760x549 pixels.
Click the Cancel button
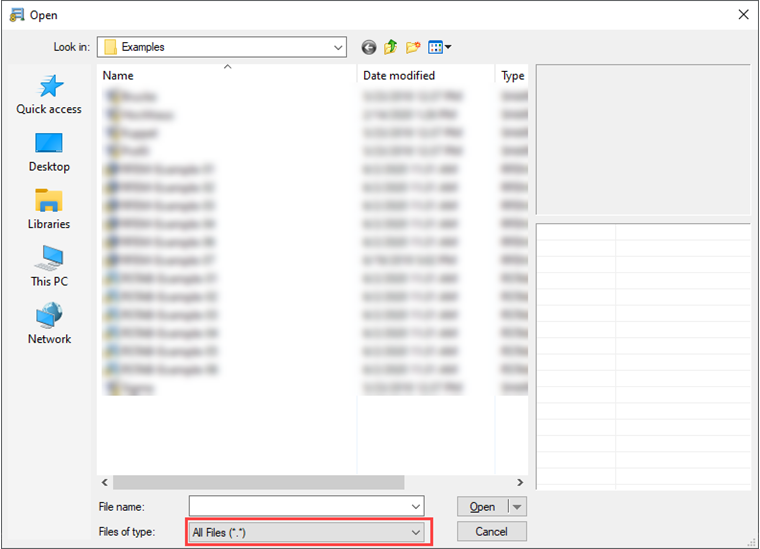(491, 532)
